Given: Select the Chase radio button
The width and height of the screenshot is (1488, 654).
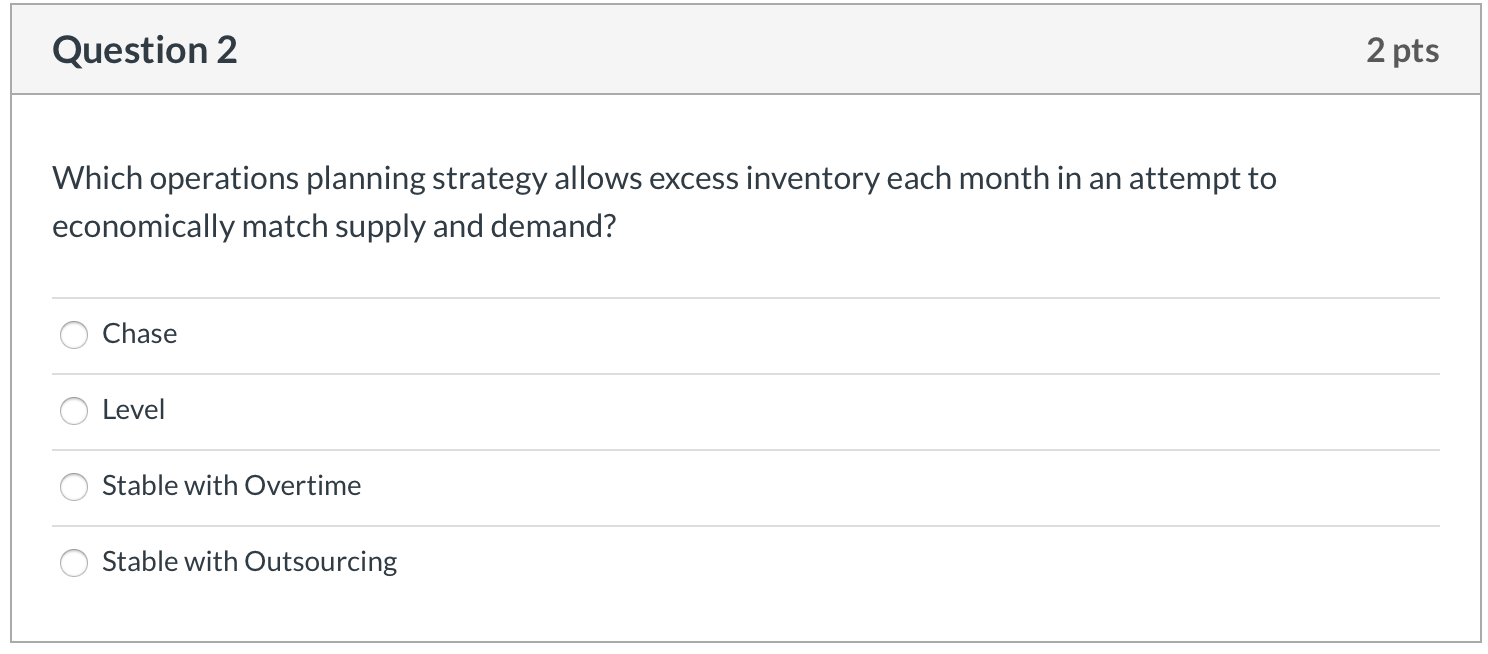Looking at the screenshot, I should [x=74, y=335].
